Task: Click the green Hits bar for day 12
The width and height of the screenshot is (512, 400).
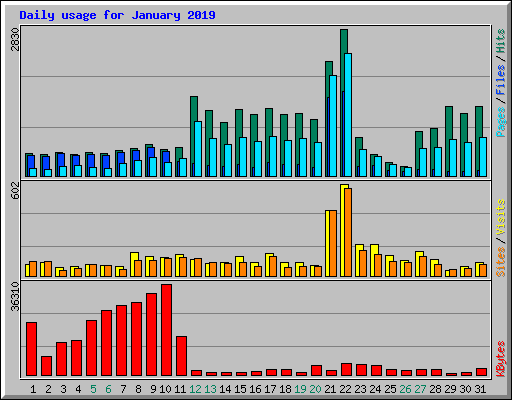Action: tap(194, 109)
